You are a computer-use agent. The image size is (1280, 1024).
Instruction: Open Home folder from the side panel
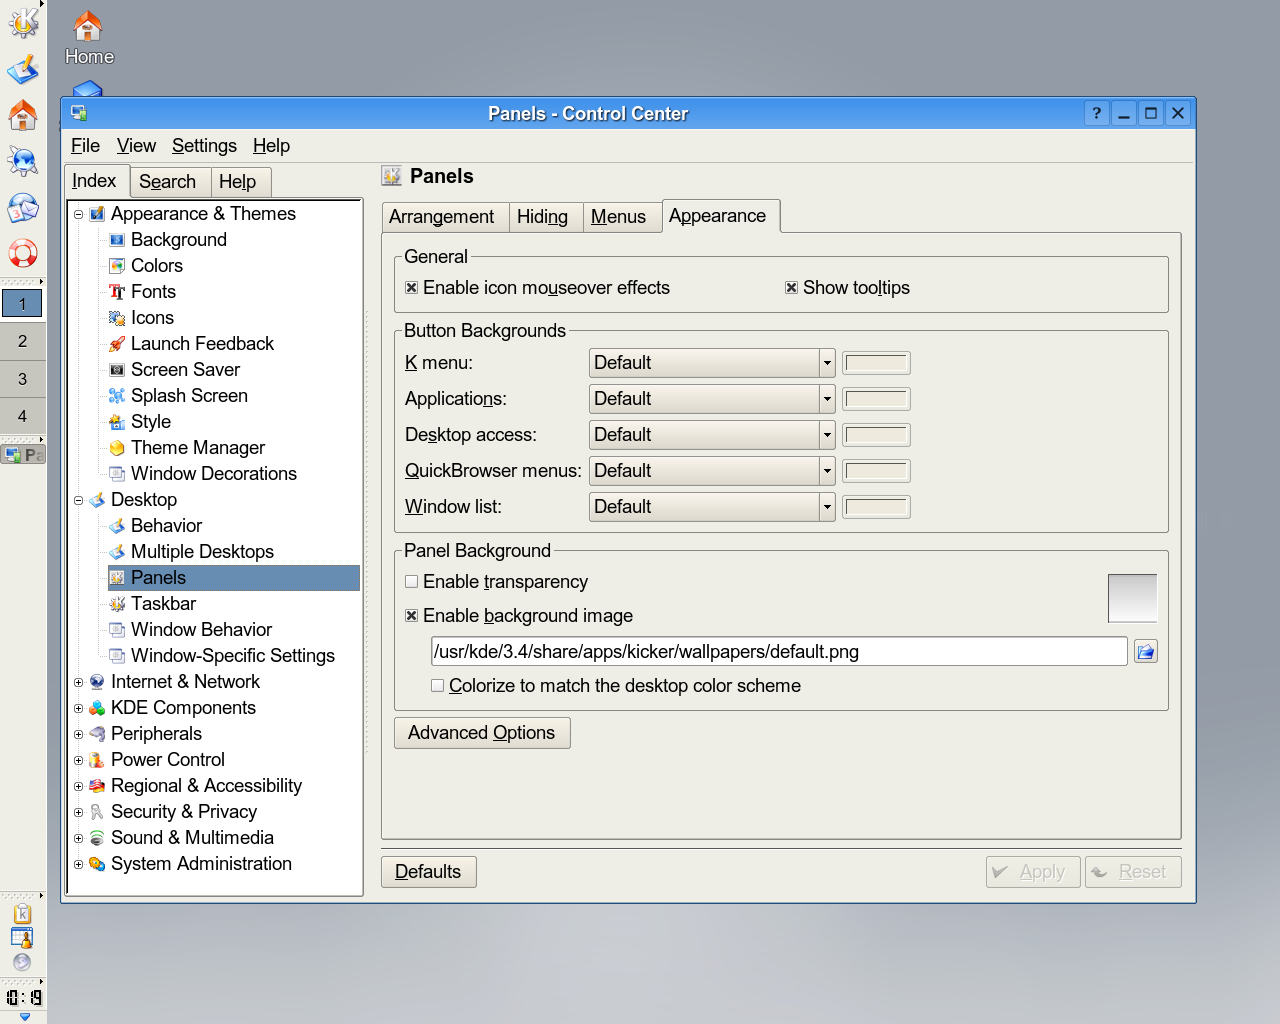click(22, 116)
